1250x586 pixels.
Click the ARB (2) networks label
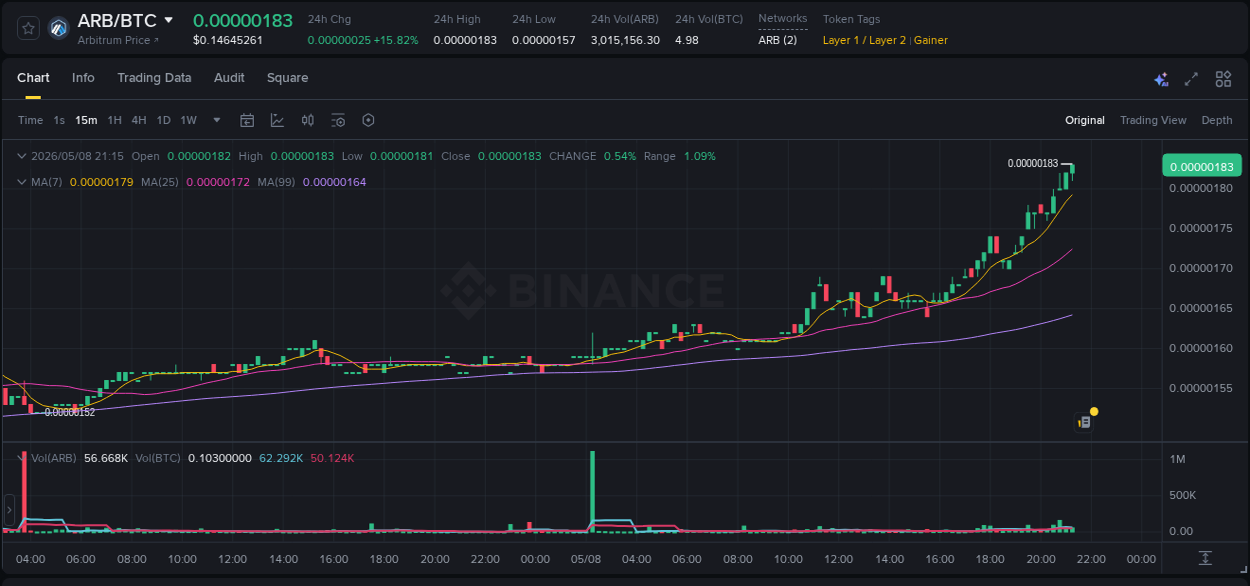[778, 40]
